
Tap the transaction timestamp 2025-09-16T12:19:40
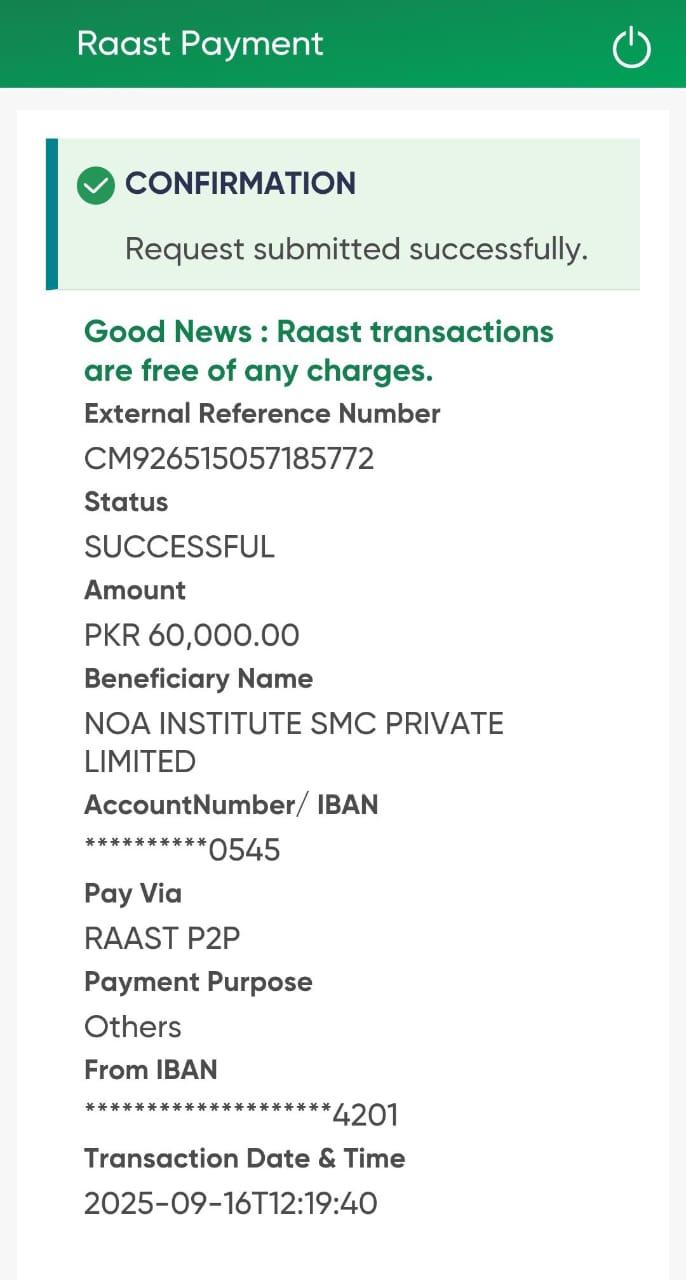(231, 1203)
